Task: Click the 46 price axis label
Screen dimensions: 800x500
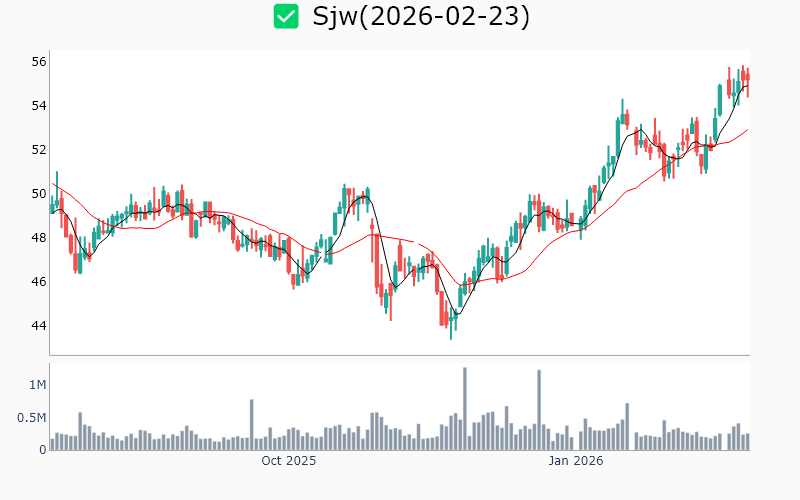Action: (x=38, y=281)
